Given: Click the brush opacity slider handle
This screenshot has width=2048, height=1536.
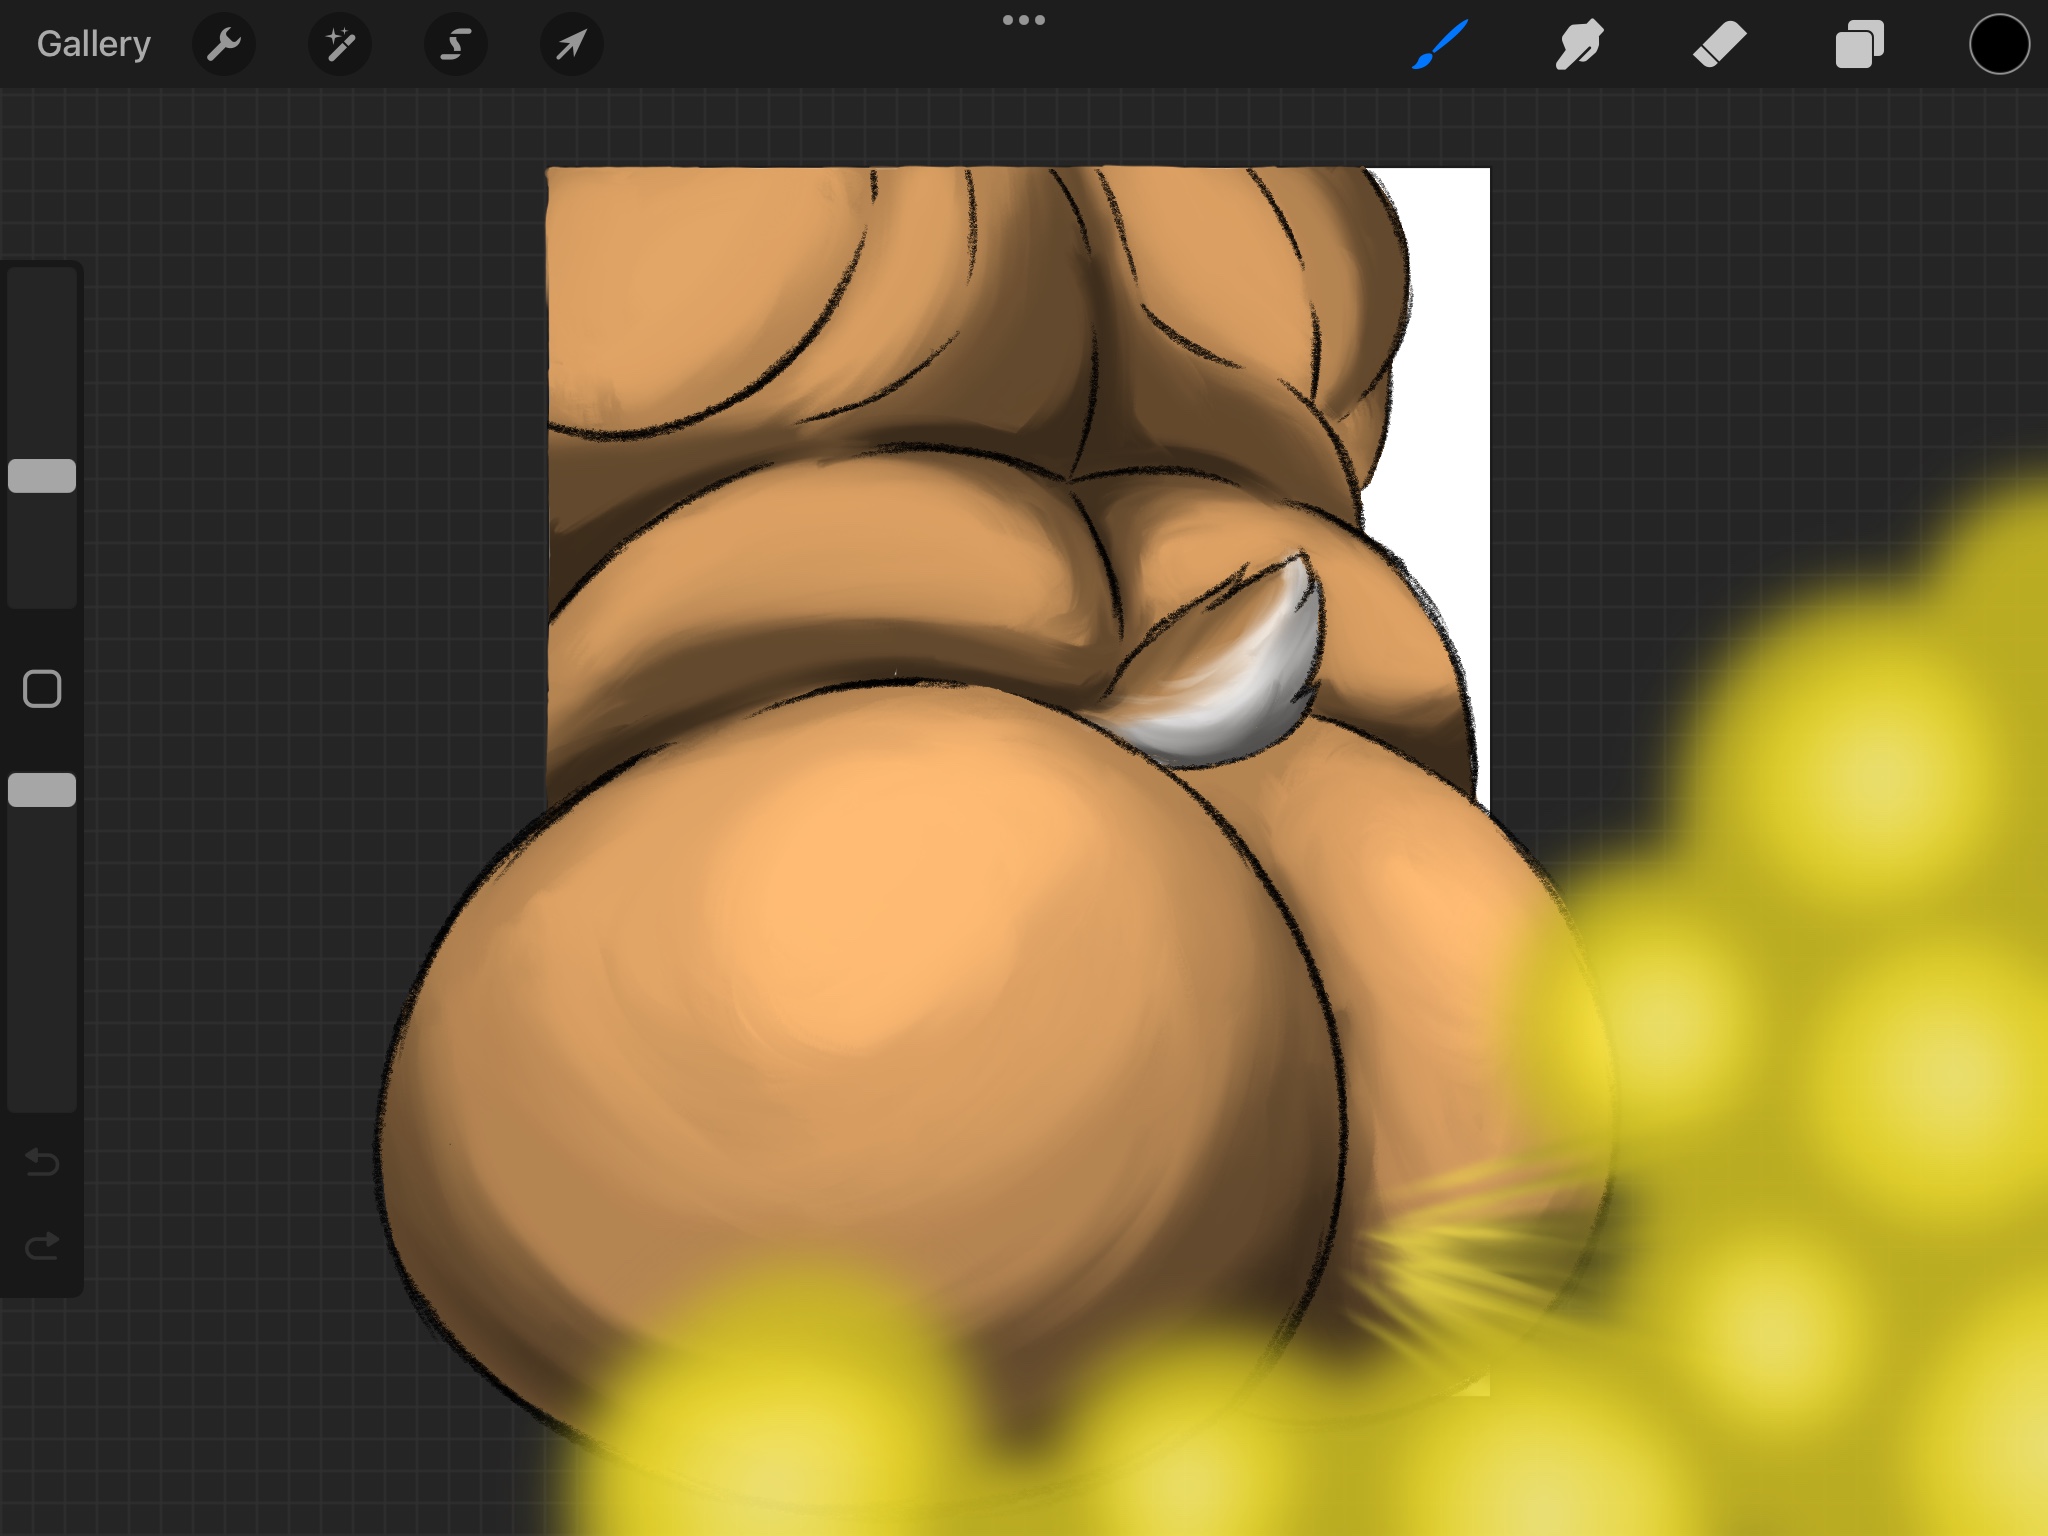Looking at the screenshot, I should (x=42, y=790).
